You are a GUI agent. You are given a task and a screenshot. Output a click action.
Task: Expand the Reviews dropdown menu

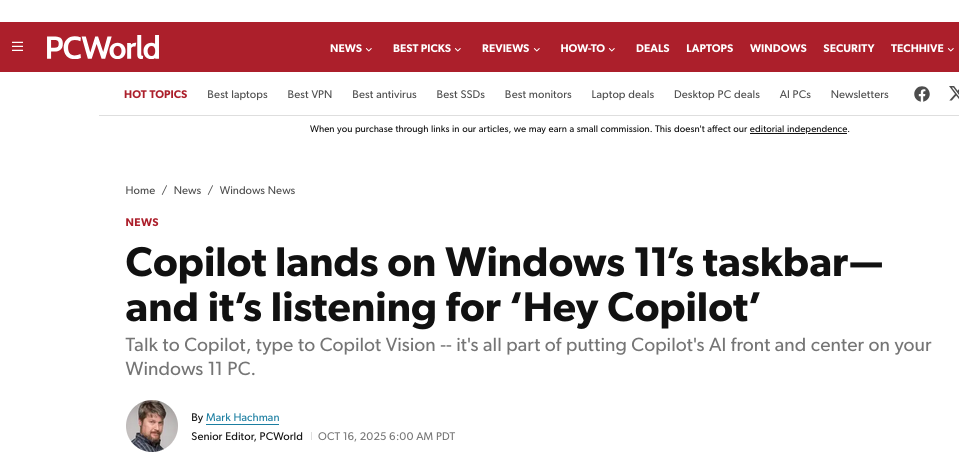(x=511, y=48)
